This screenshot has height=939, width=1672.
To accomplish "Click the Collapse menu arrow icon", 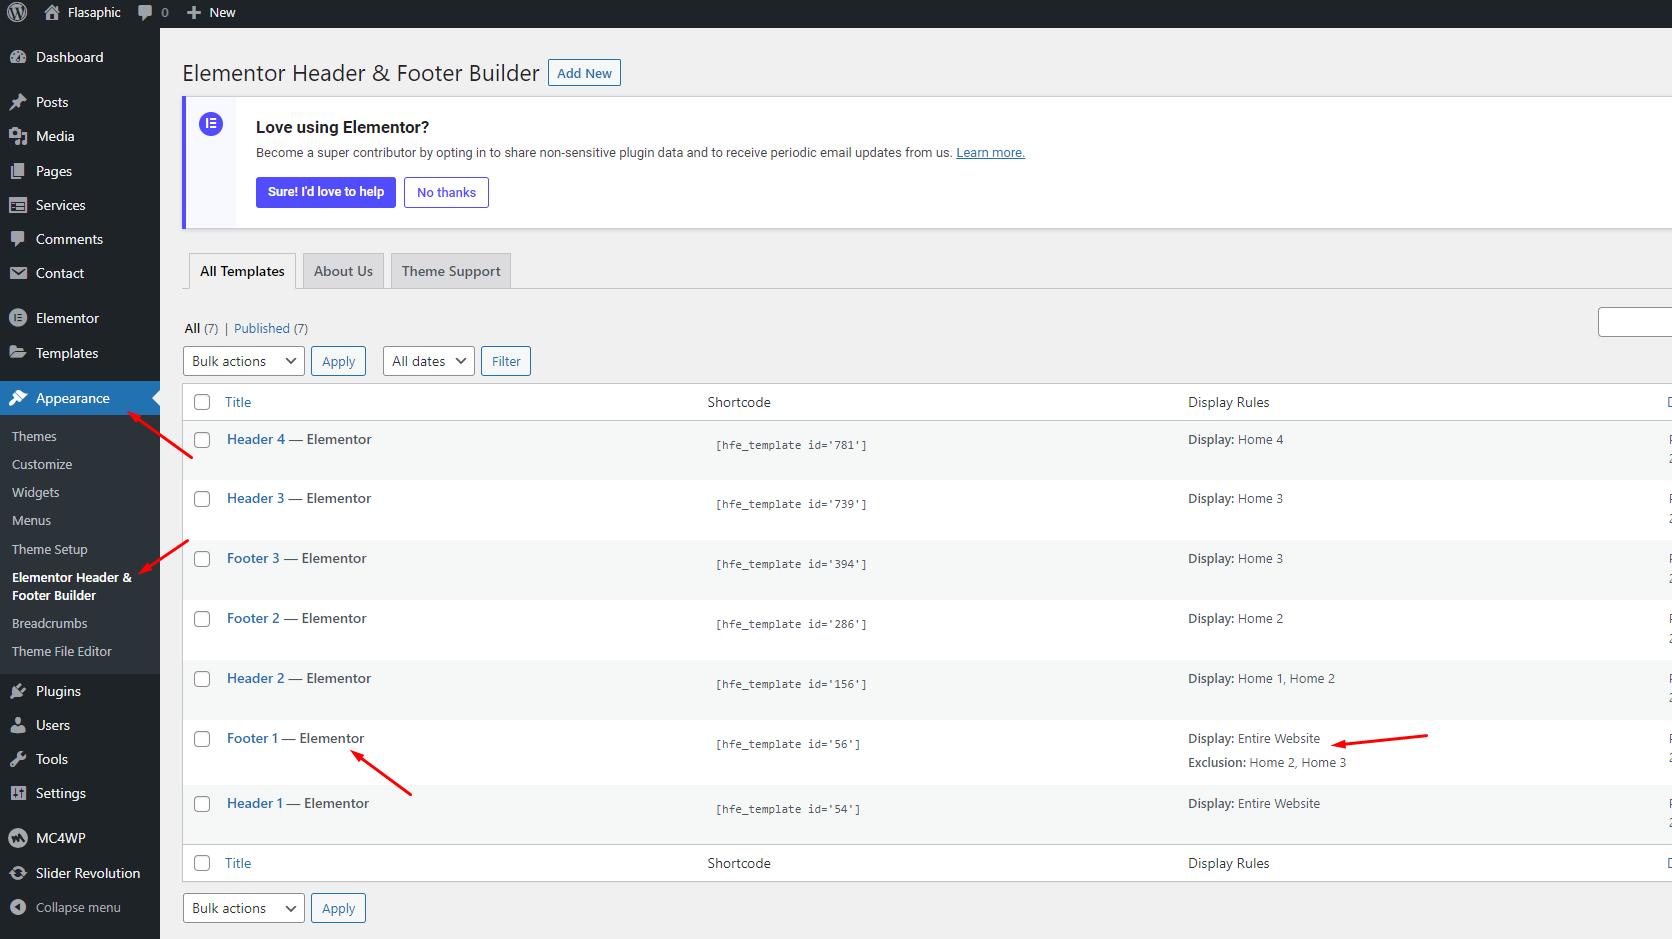I will (18, 907).
